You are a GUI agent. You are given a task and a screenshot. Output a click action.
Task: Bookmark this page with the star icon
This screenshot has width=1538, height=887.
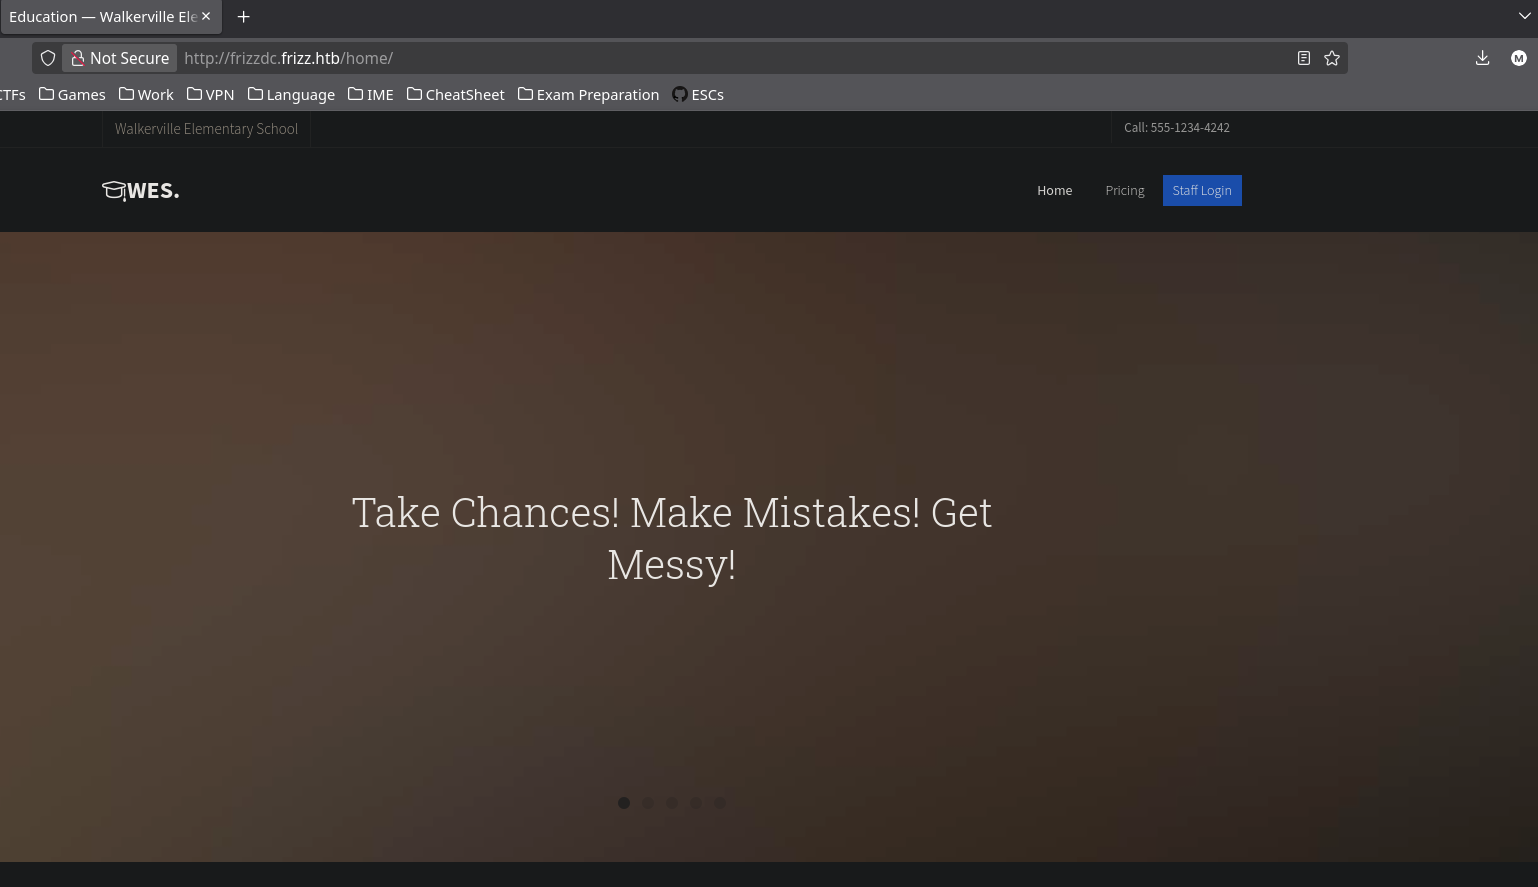[1332, 58]
